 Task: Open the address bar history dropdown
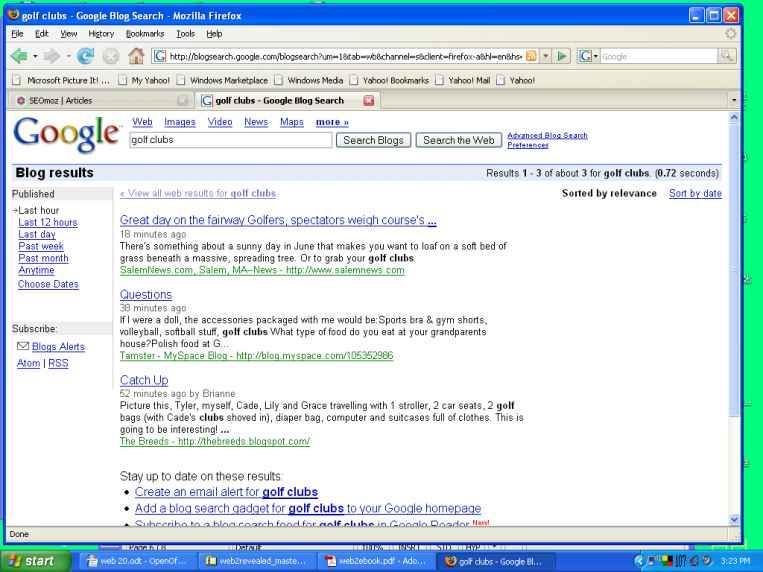coord(547,56)
